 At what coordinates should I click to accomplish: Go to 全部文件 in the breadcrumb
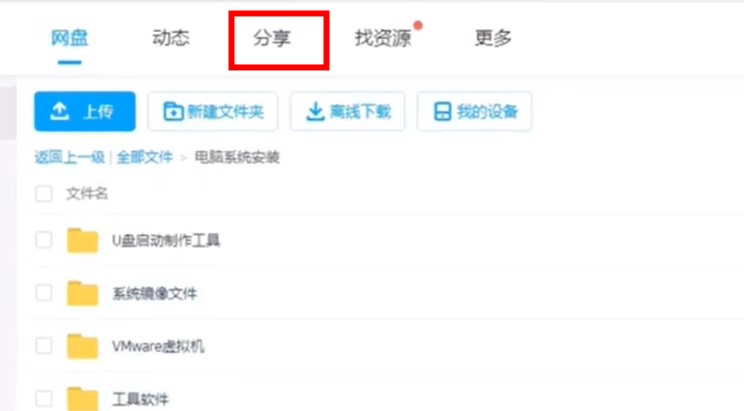[145, 157]
